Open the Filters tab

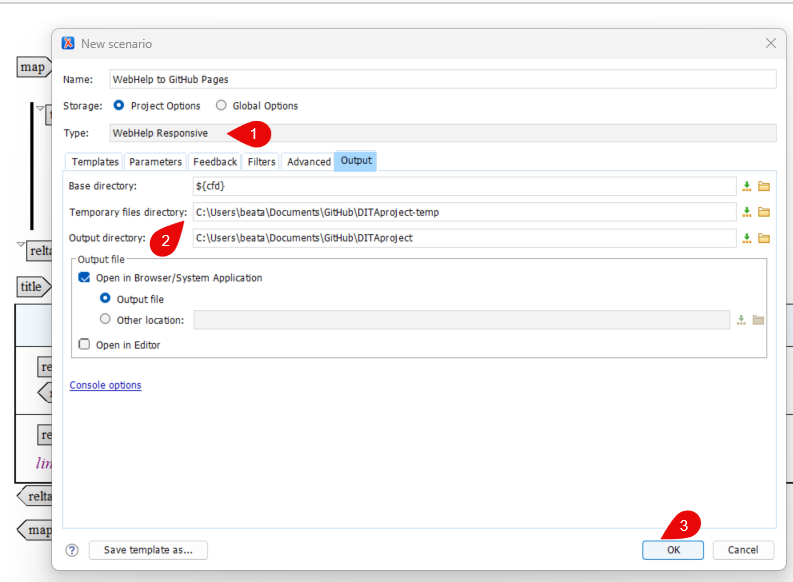(261, 162)
